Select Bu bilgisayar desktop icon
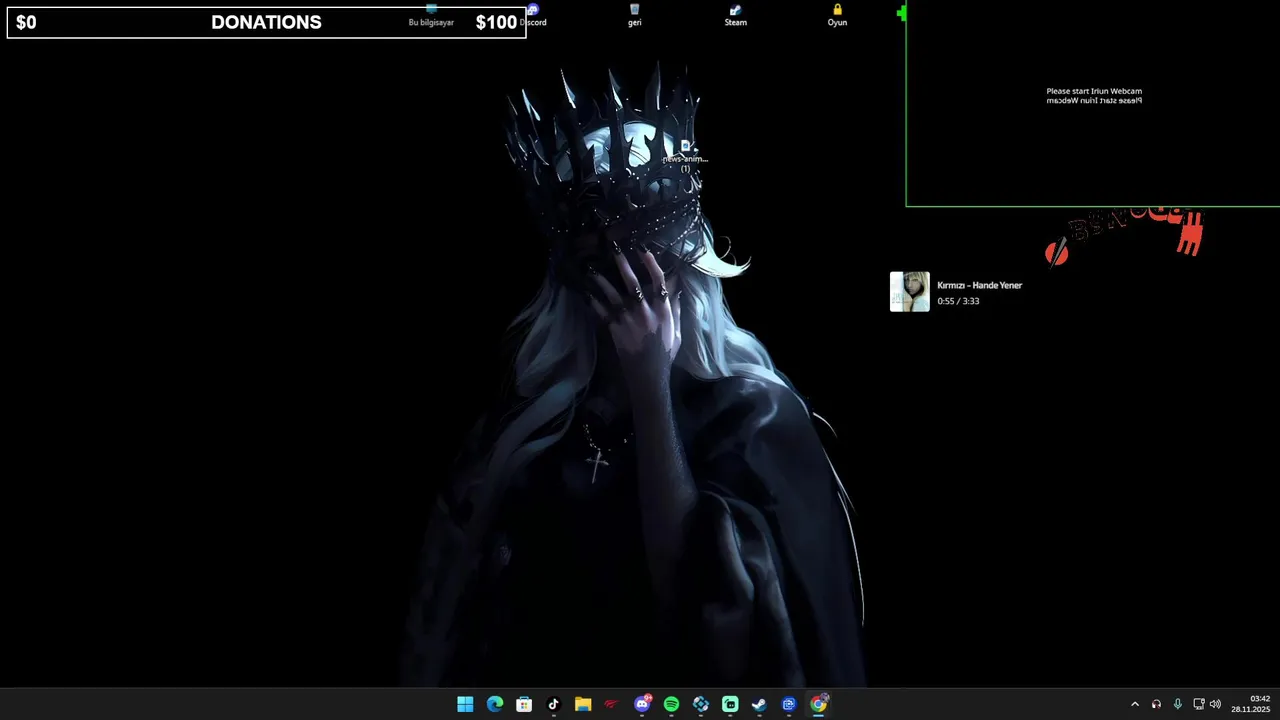 [x=431, y=15]
